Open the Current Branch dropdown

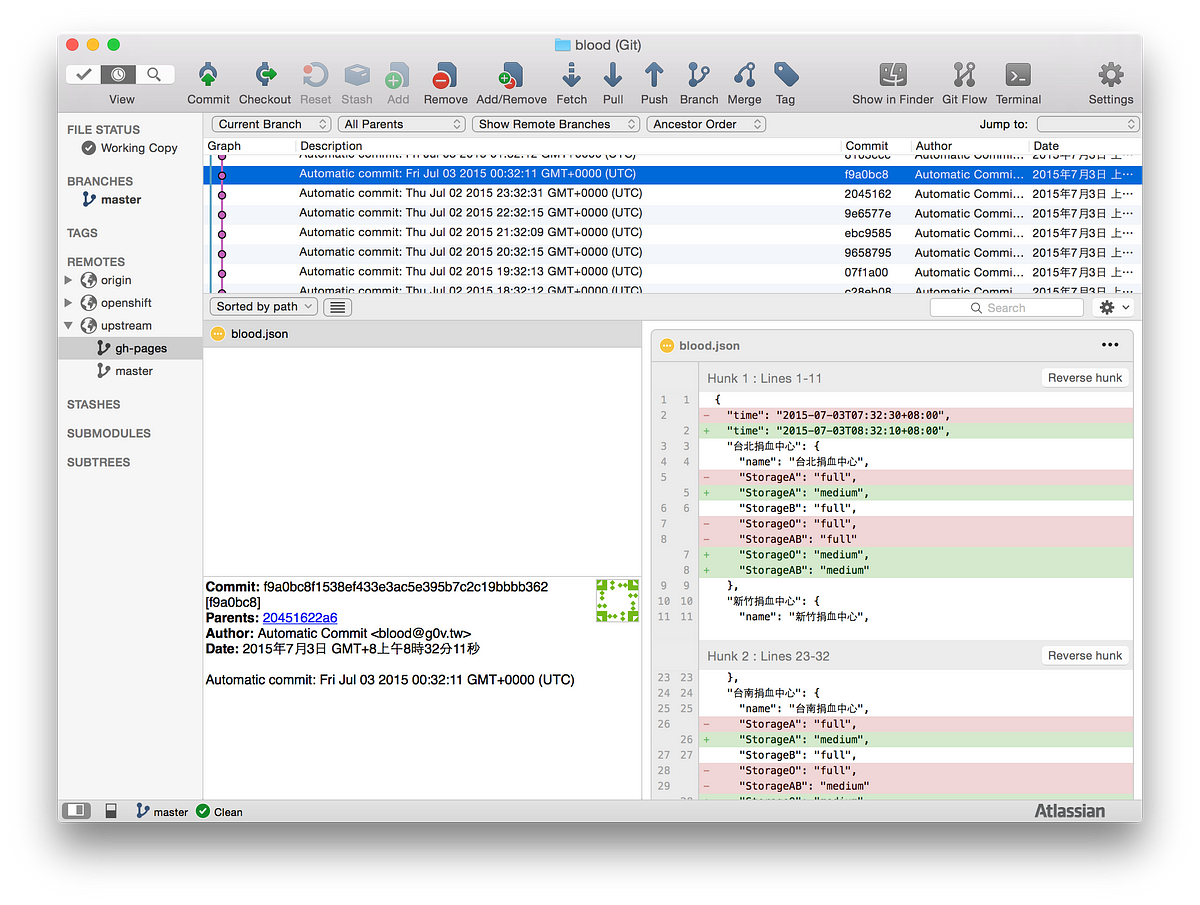click(x=271, y=124)
